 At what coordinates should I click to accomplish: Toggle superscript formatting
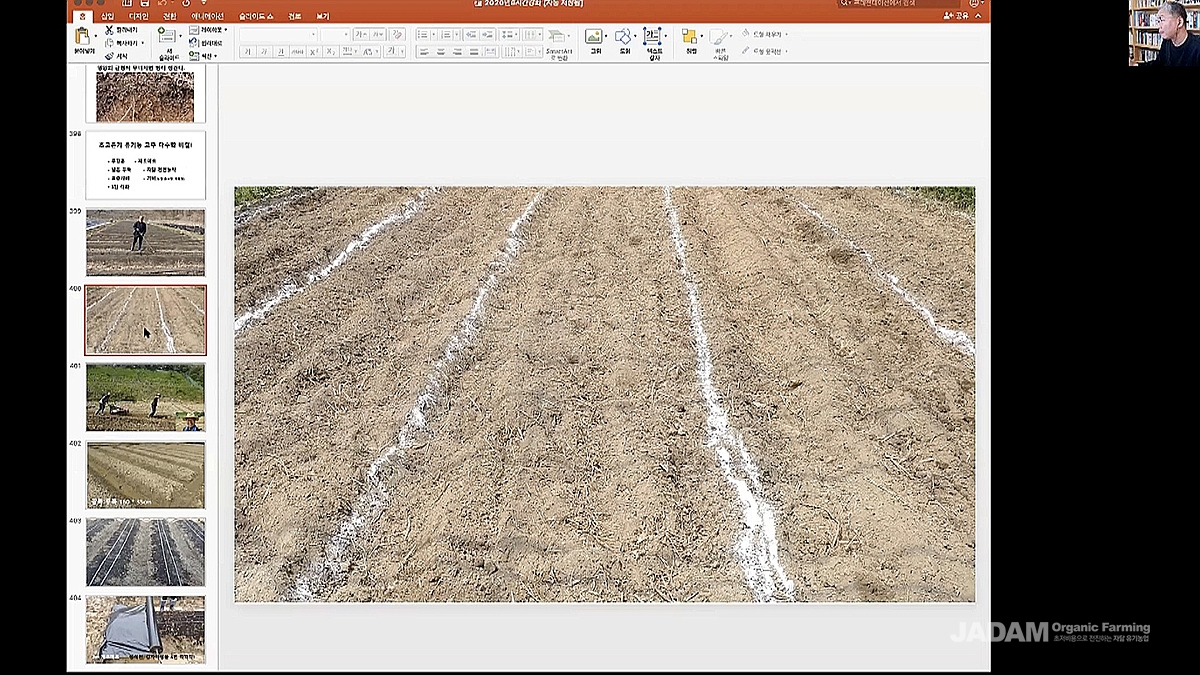(x=315, y=51)
